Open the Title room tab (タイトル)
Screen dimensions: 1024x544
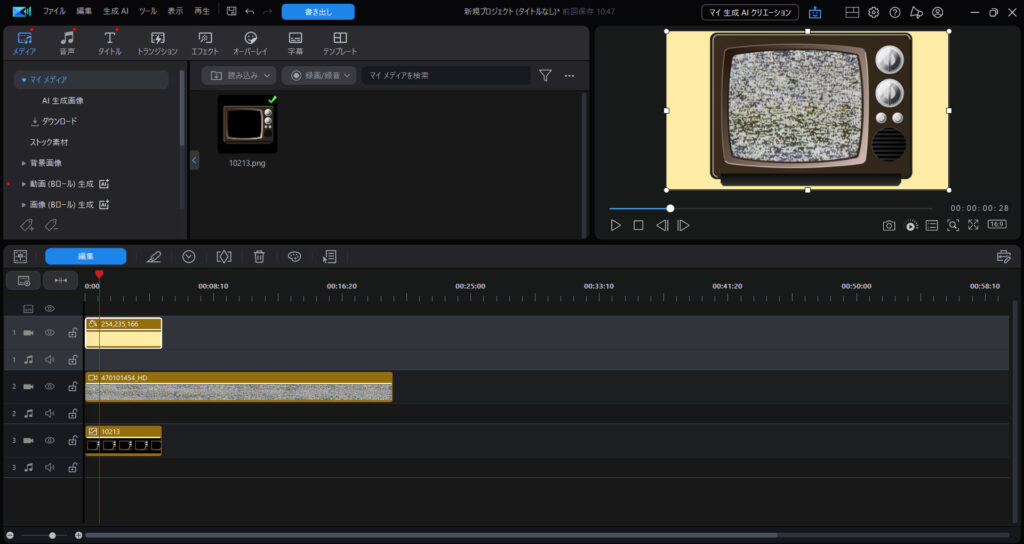[110, 42]
